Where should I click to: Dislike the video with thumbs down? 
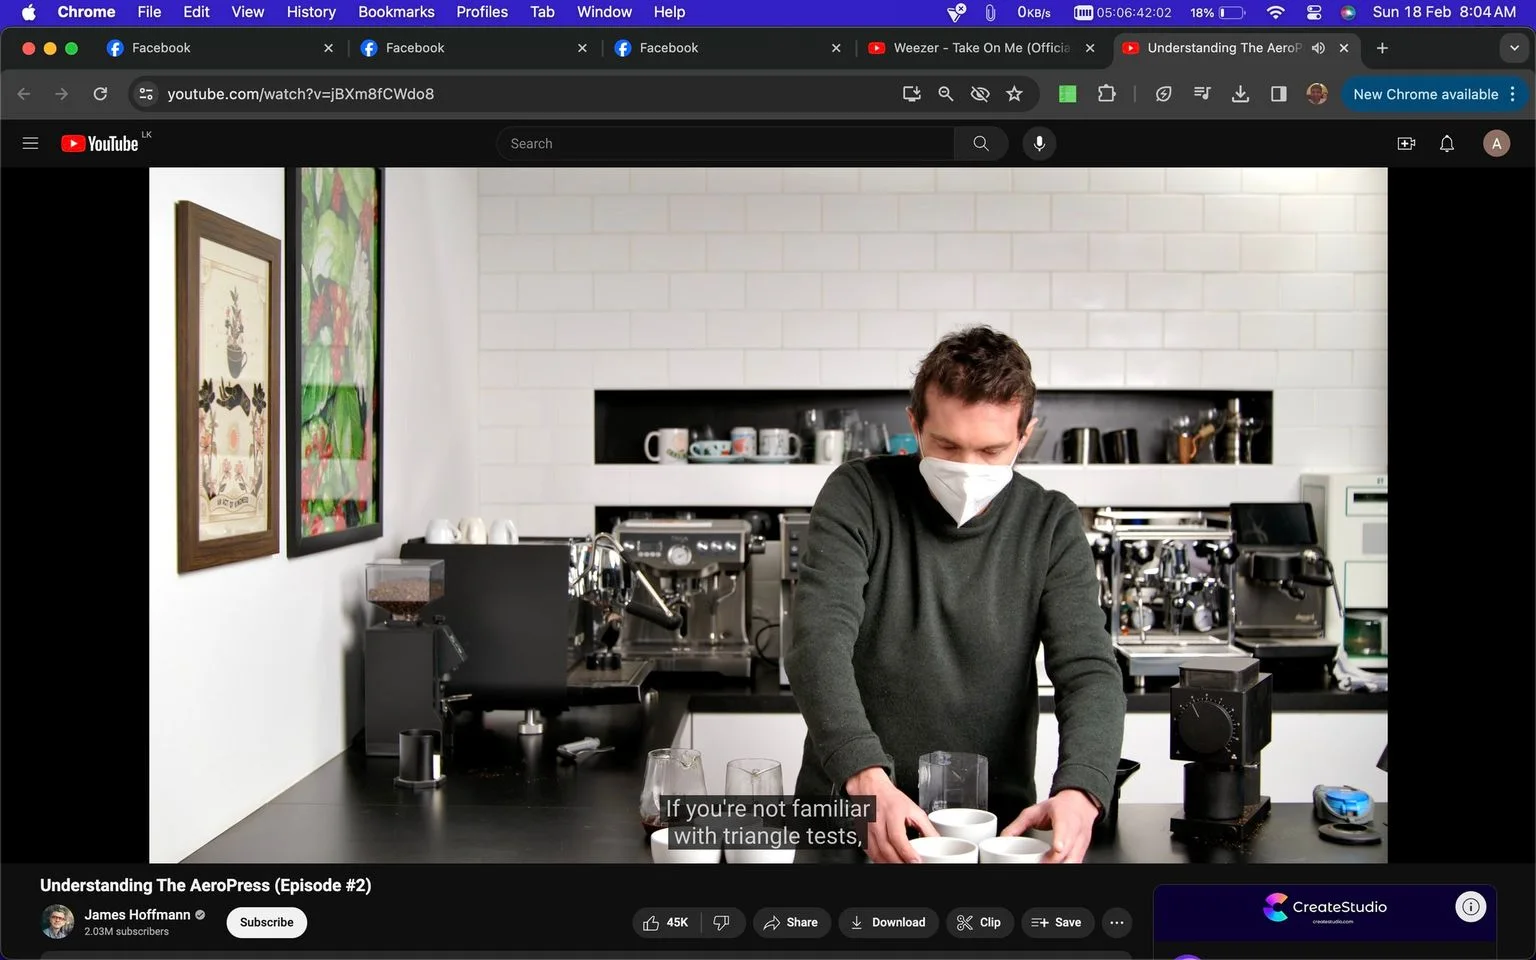722,922
